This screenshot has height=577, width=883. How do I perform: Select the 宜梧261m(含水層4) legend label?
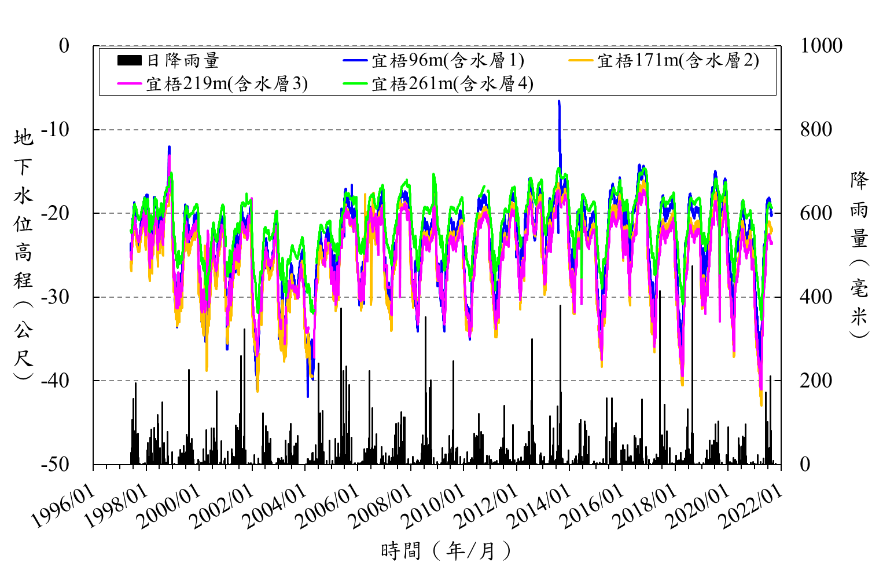pos(452,84)
